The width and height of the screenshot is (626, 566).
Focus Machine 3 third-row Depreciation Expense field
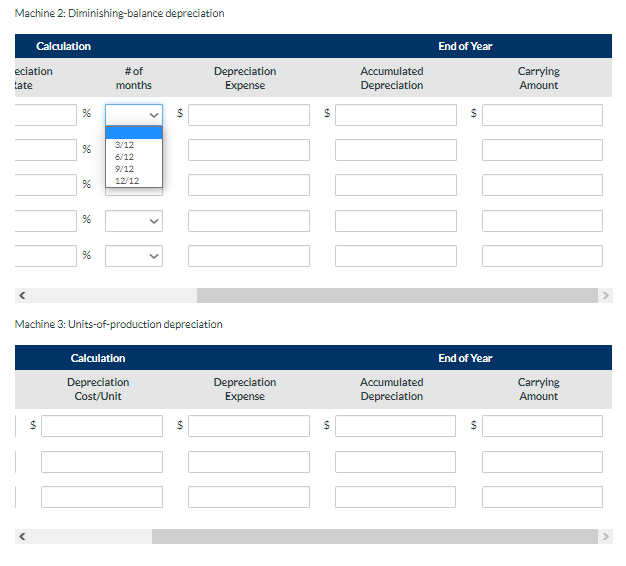click(x=249, y=497)
